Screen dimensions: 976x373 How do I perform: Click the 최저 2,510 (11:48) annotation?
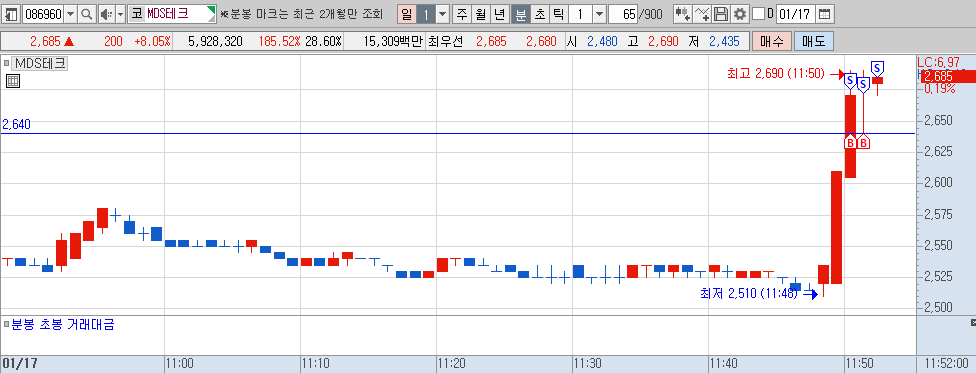pos(749,293)
